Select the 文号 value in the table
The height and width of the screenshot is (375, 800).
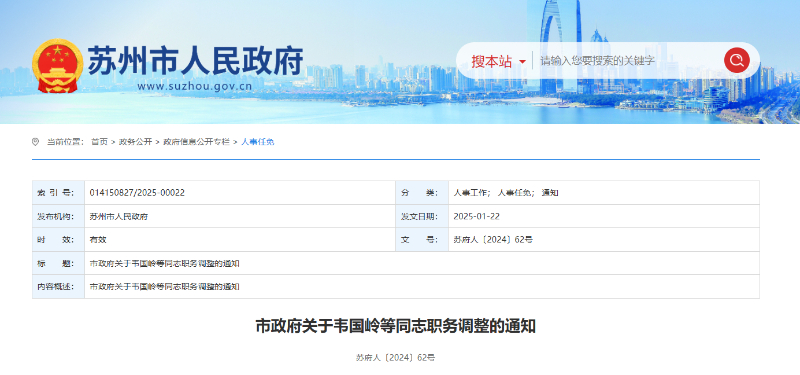pyautogui.click(x=493, y=240)
